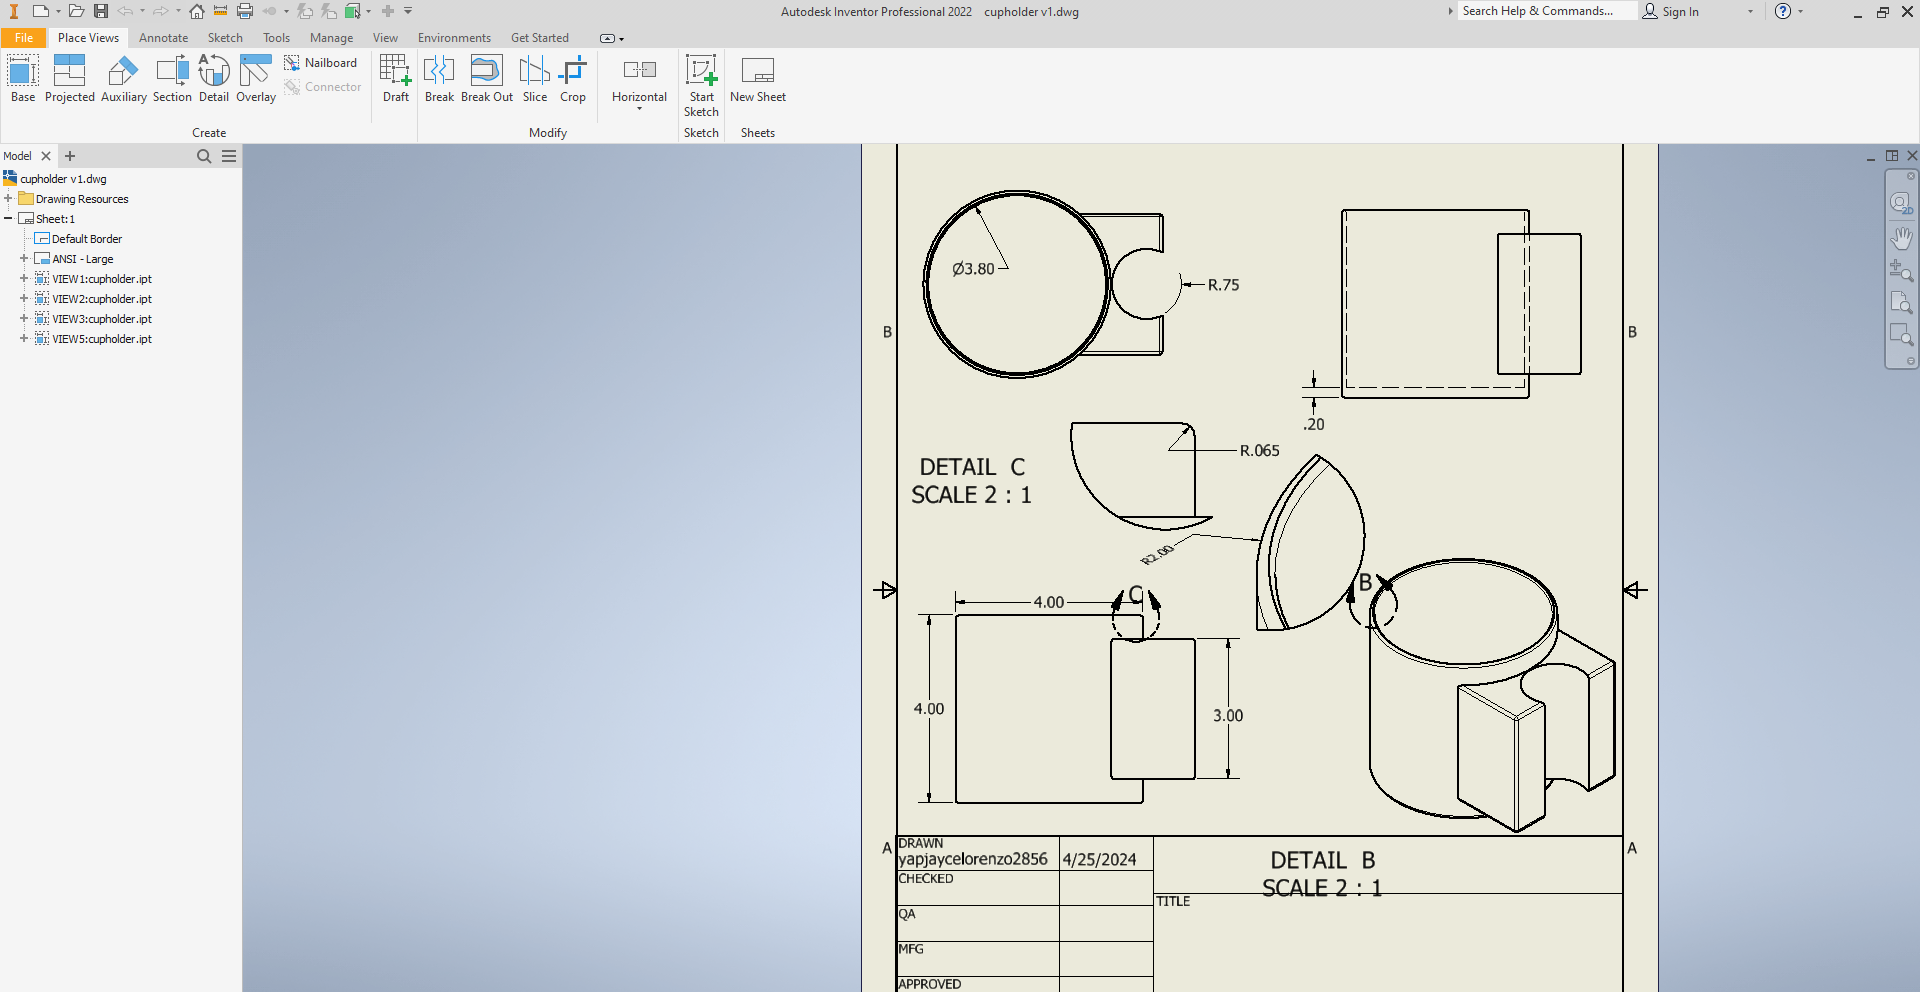1920x992 pixels.
Task: Expand the Drawing Resources folder
Action: 8,198
